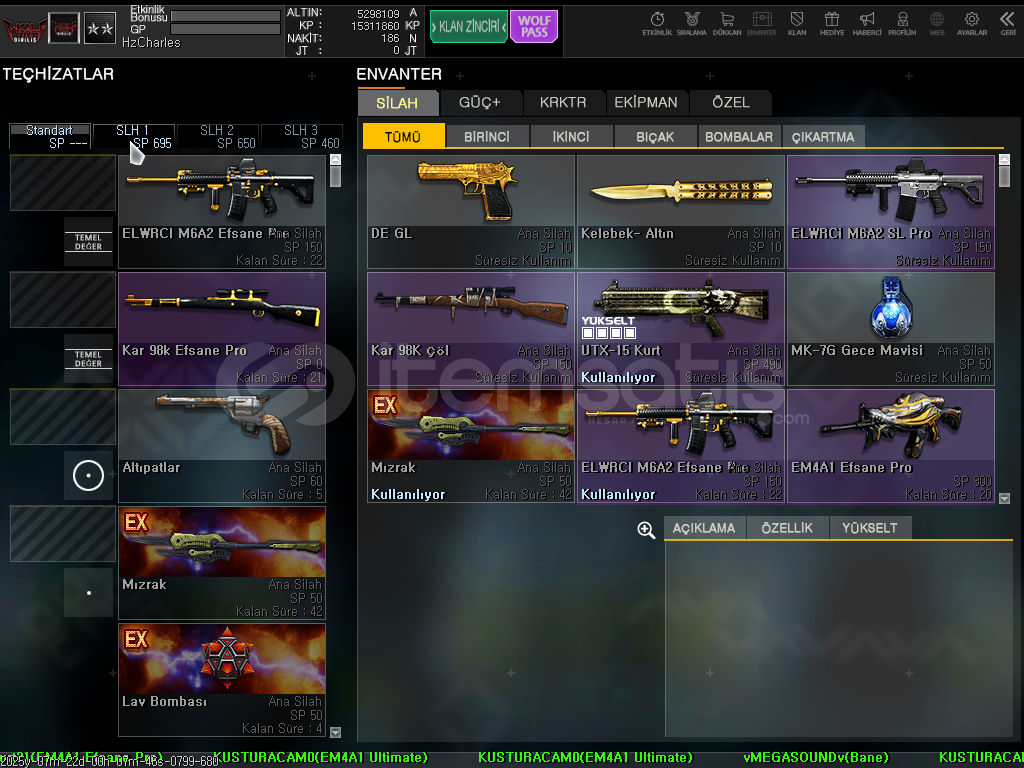Click the dot crosshair icon beside Mızrak slot
Screen dimensions: 1024x768
(x=88, y=592)
